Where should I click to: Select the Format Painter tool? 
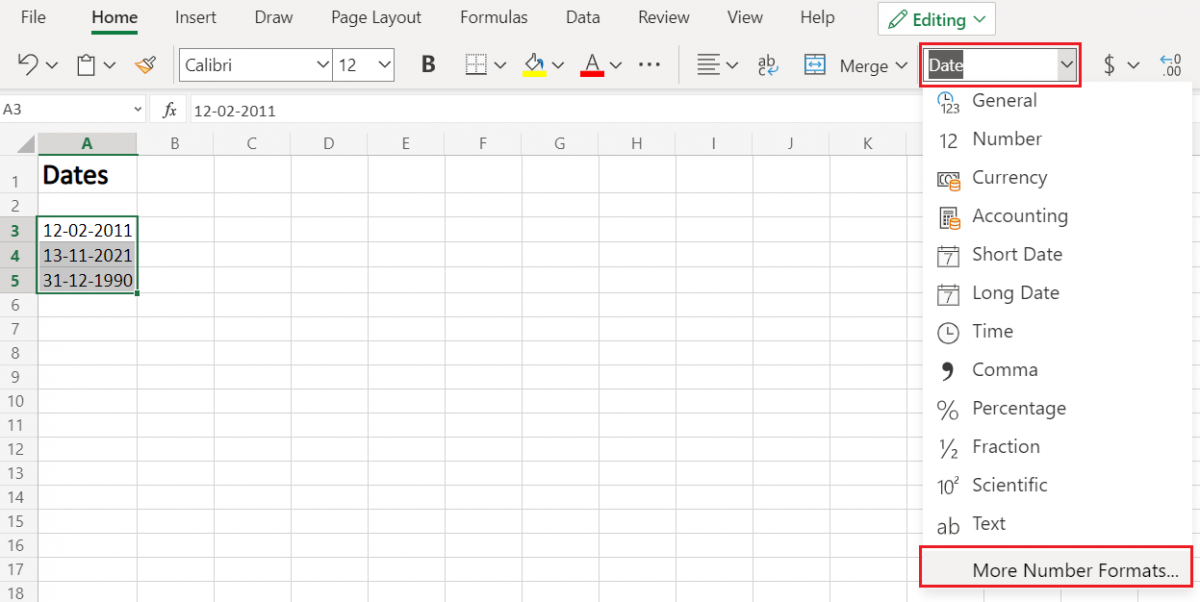[145, 64]
